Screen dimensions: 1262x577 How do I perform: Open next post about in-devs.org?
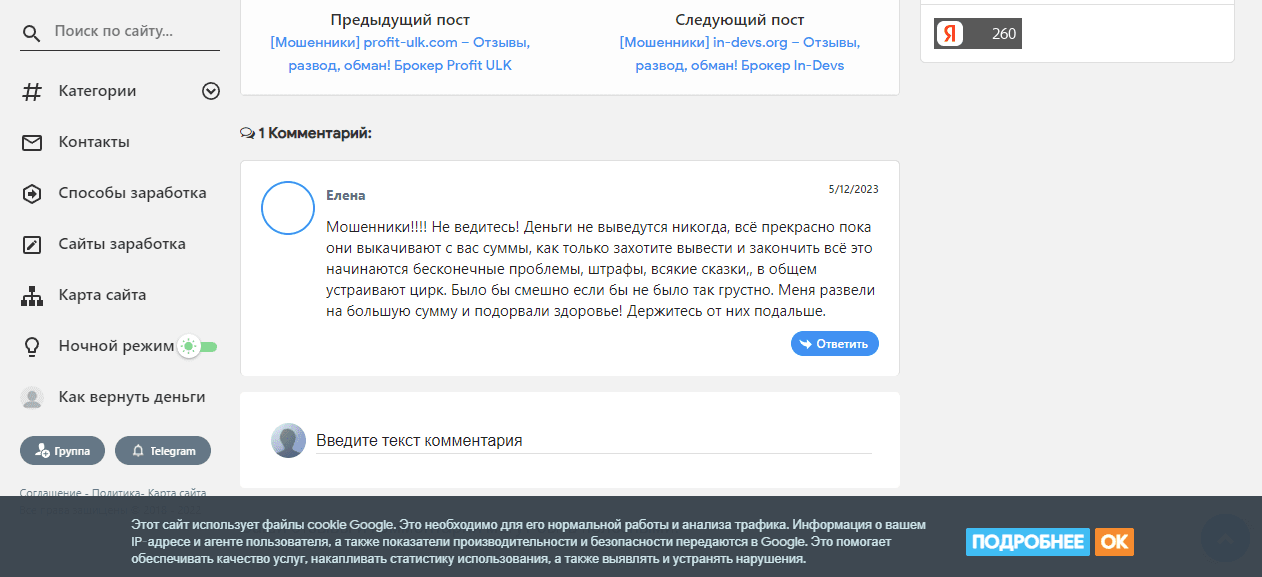coord(739,54)
